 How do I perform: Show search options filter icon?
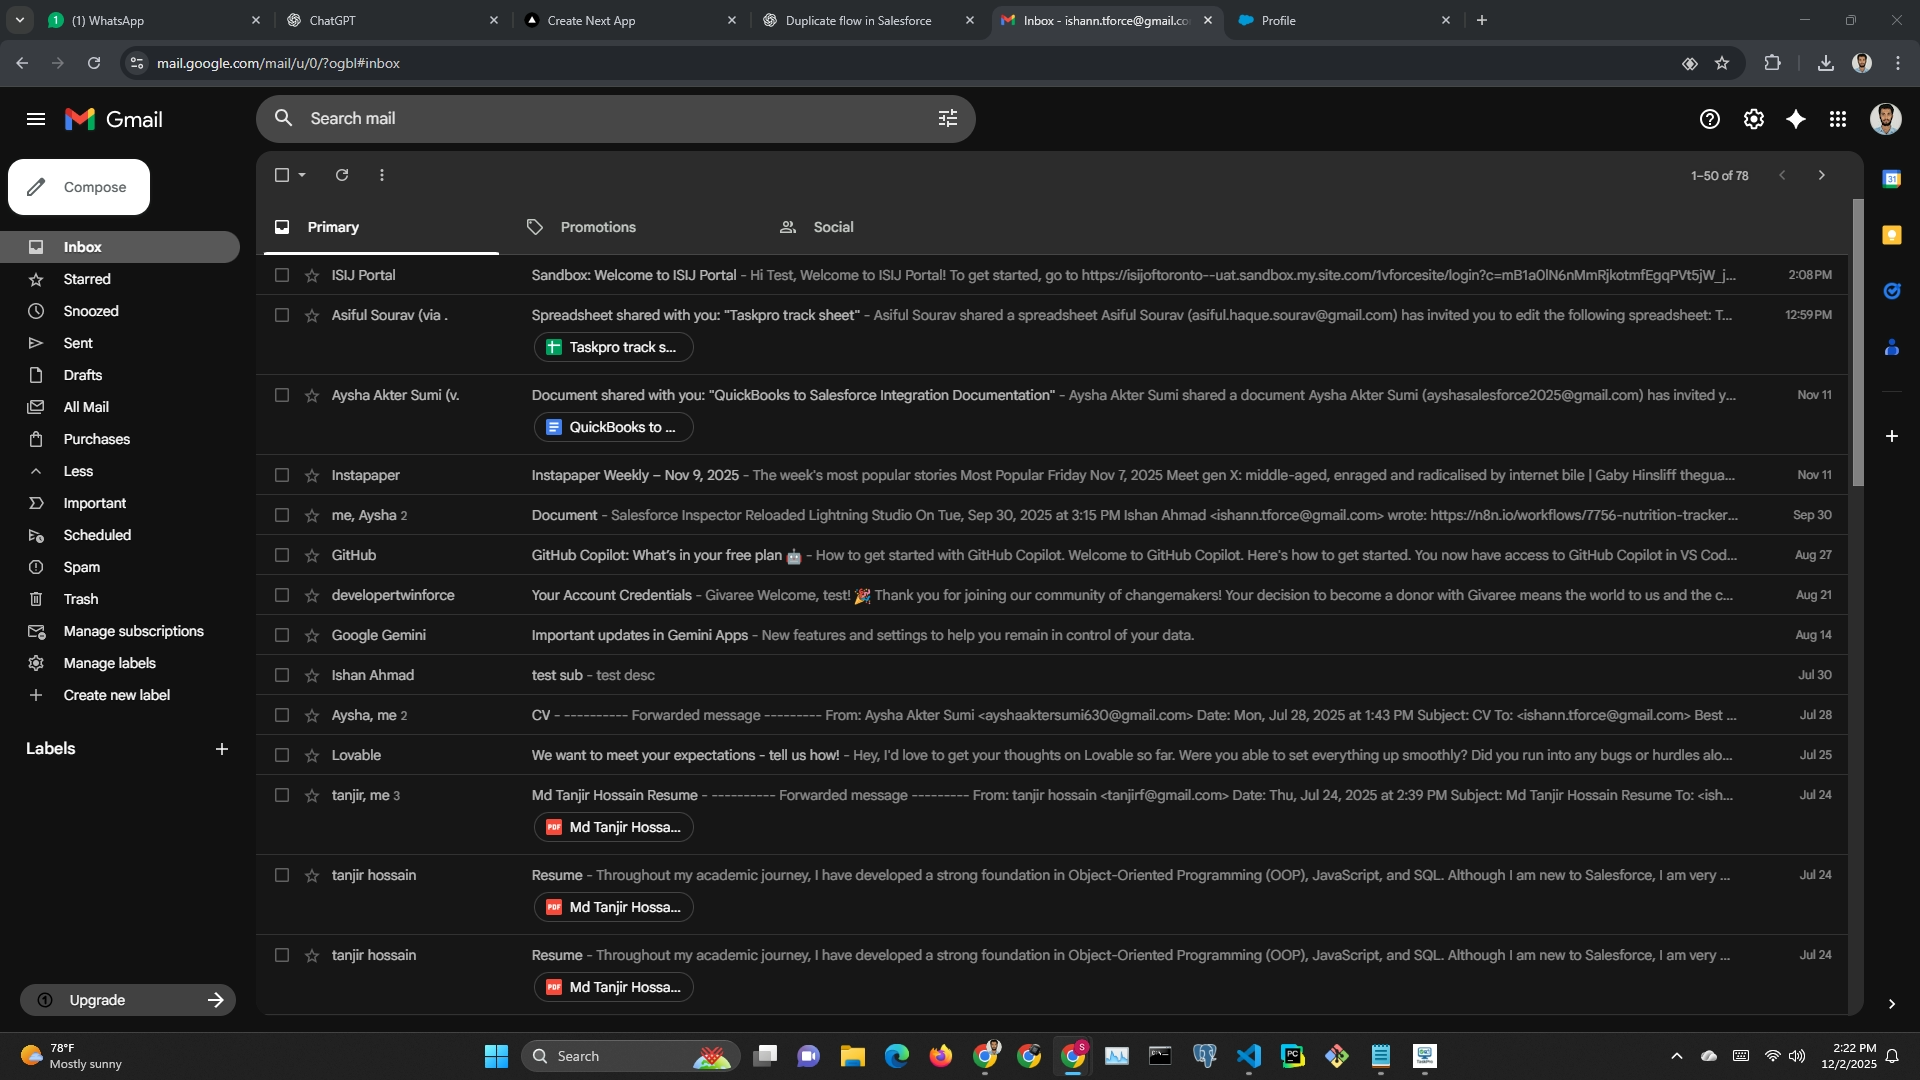(948, 119)
